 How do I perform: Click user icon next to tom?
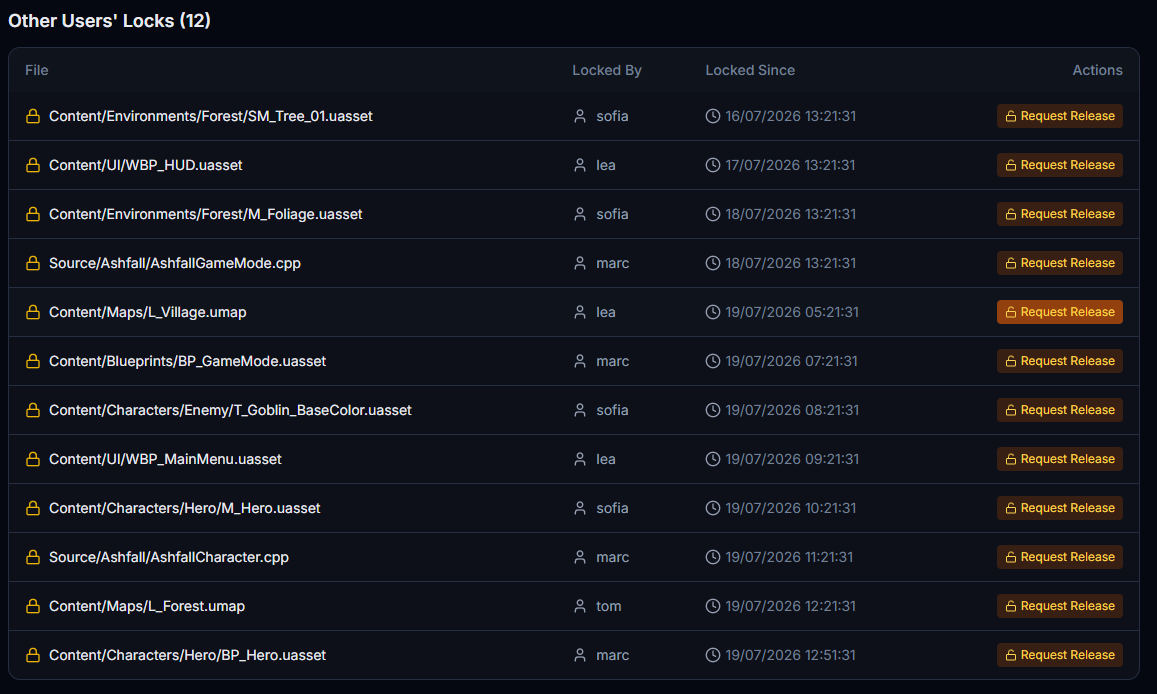(x=580, y=606)
